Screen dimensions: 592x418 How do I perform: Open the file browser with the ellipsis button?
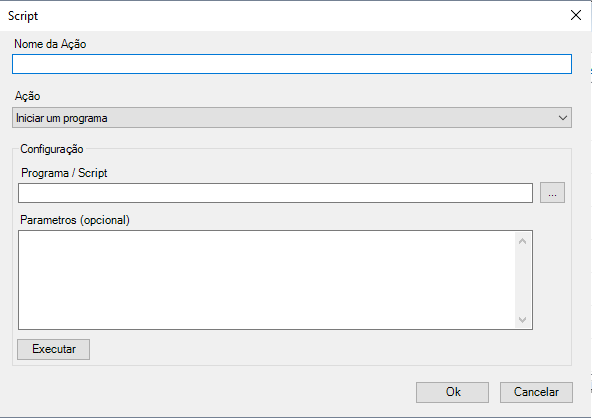pyautogui.click(x=552, y=193)
